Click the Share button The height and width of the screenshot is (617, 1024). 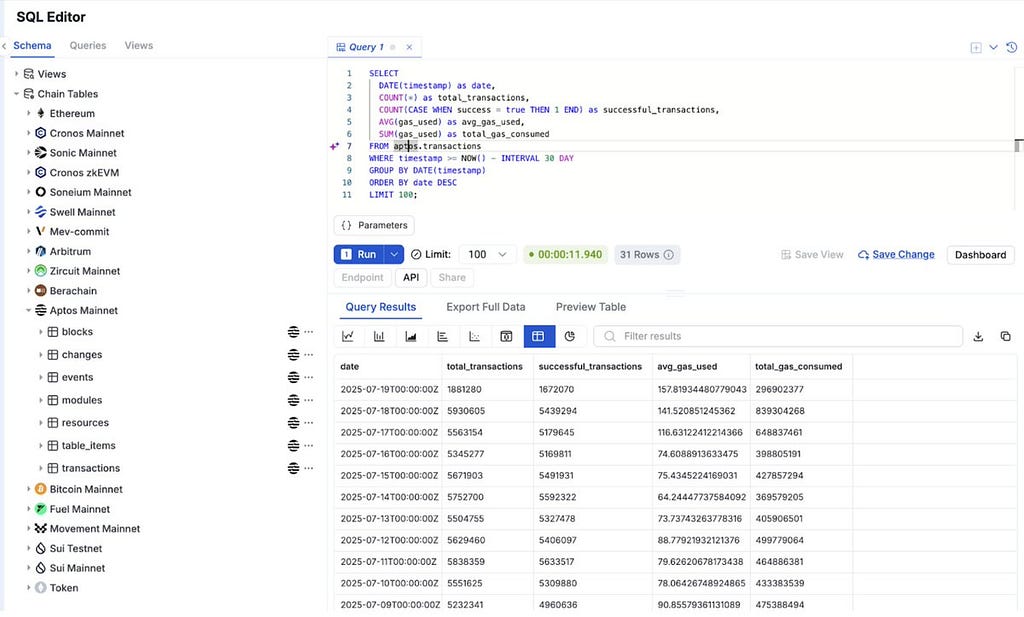tap(452, 277)
